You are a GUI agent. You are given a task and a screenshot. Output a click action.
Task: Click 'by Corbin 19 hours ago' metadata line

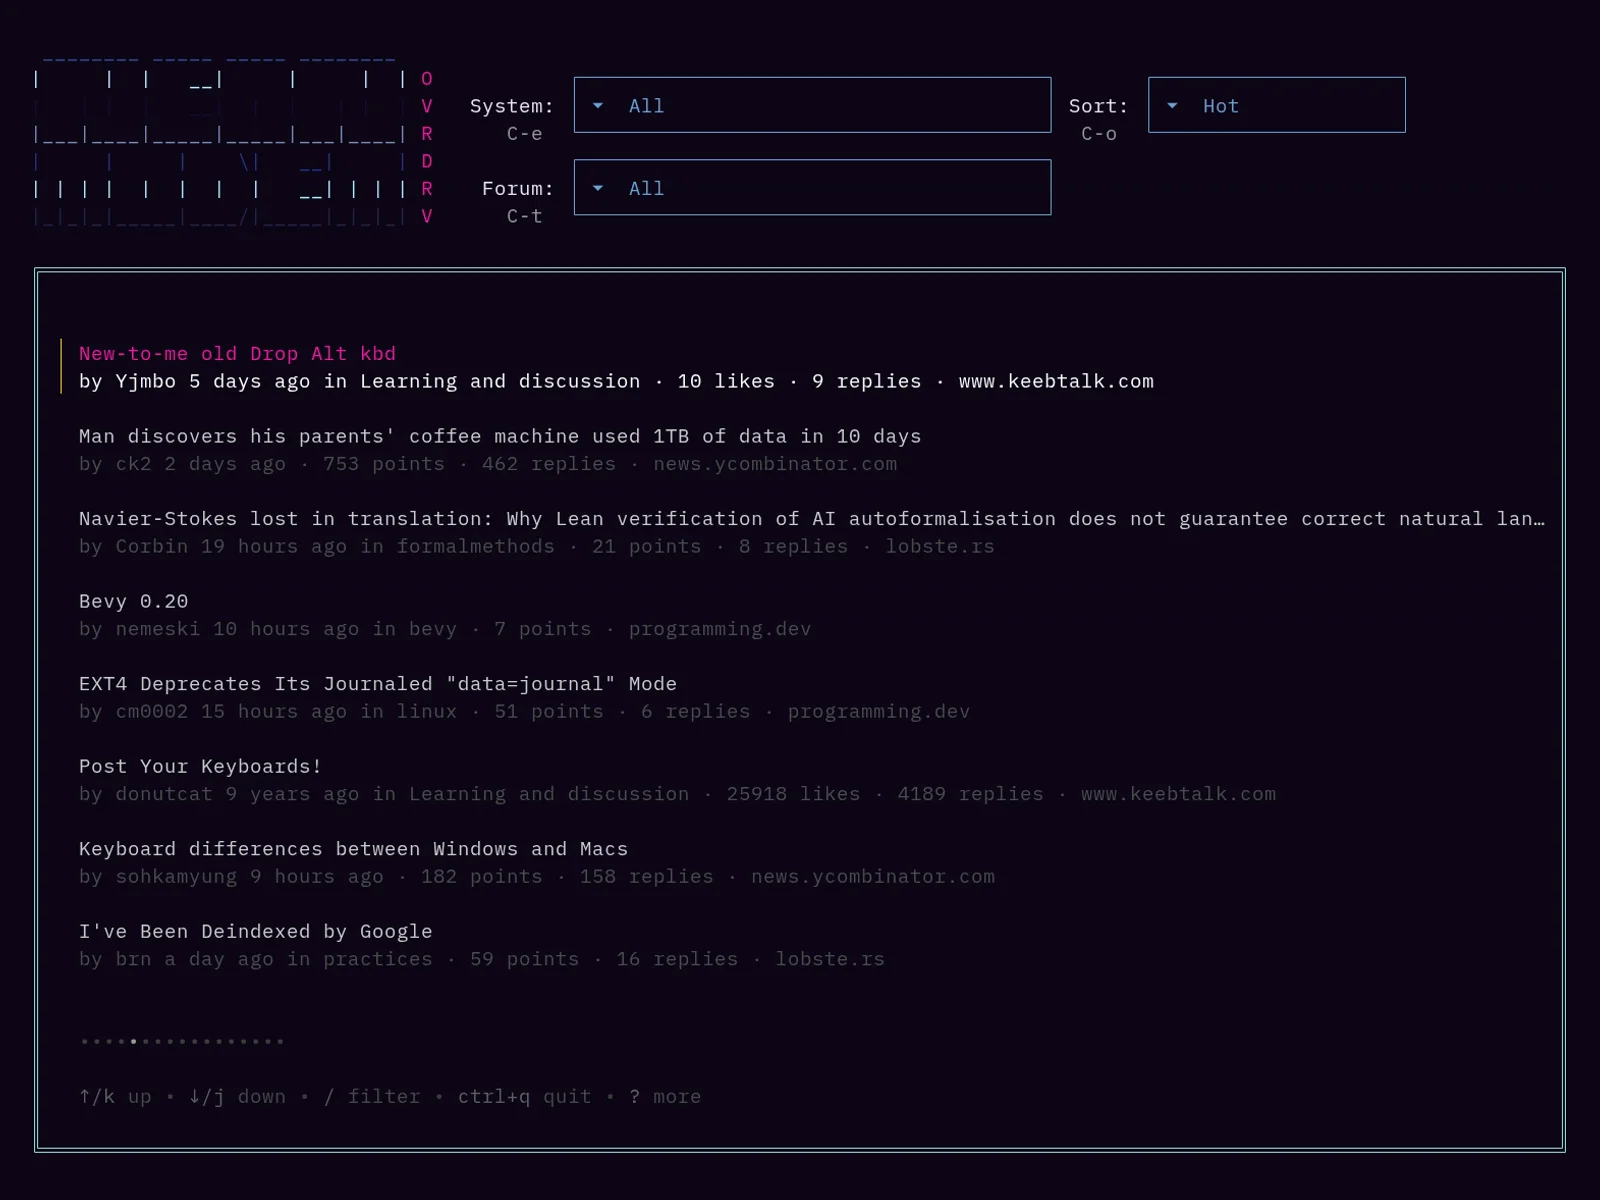(x=537, y=546)
